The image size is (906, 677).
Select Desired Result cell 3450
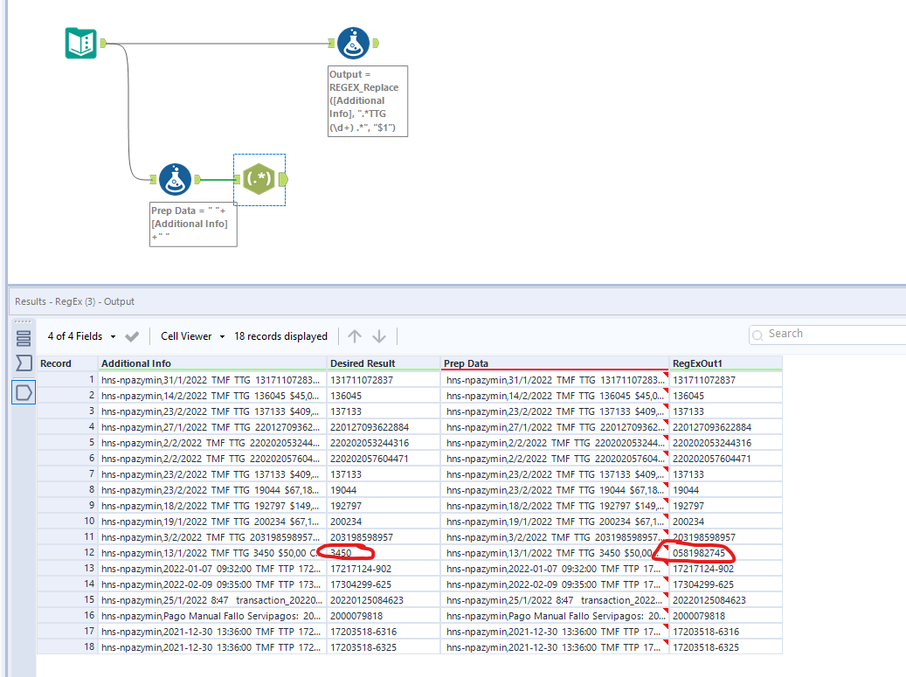pyautogui.click(x=383, y=553)
